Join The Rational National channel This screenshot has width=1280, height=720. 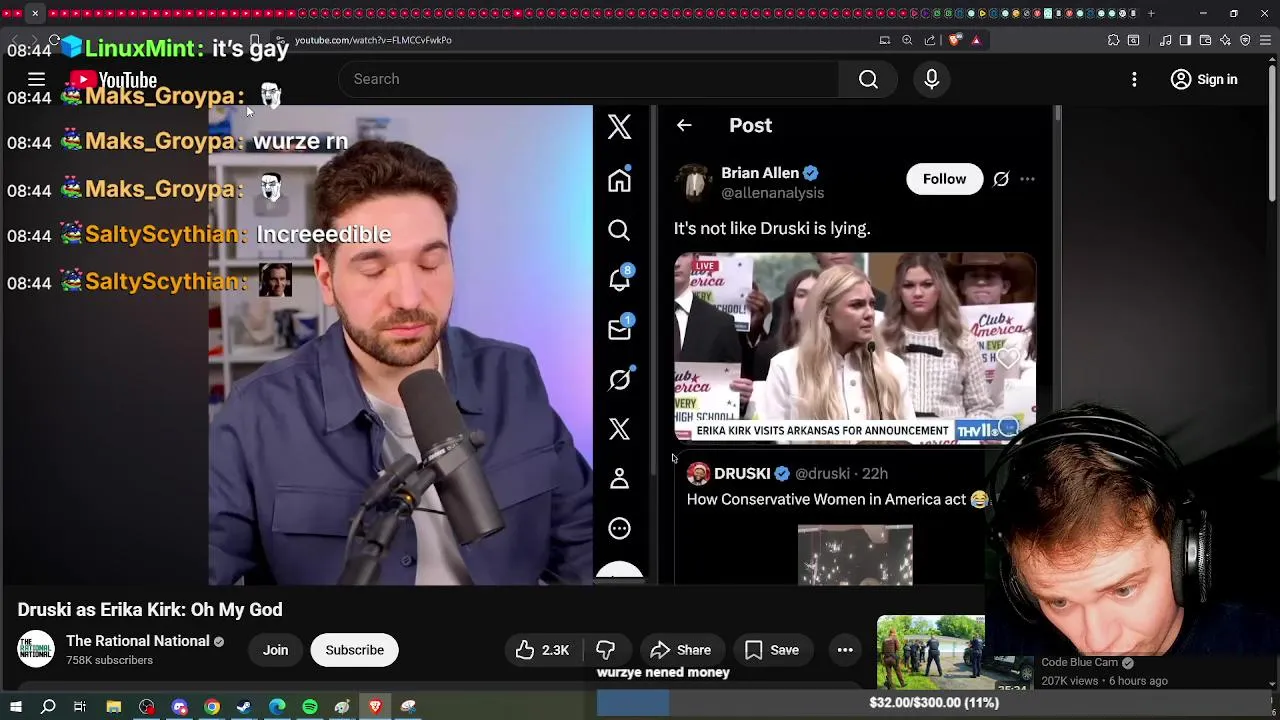[x=275, y=650]
